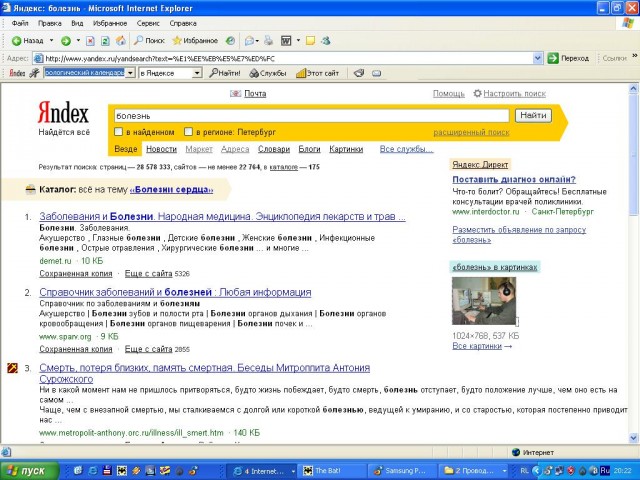
Task: Open the Поиск search pane
Action: click(x=149, y=41)
